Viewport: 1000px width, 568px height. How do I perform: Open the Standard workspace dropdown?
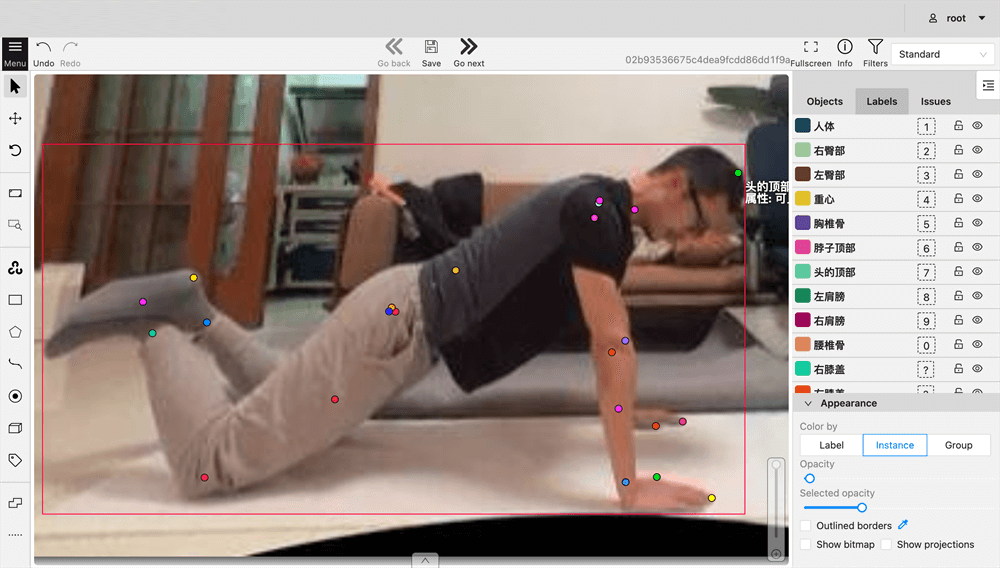coord(942,54)
